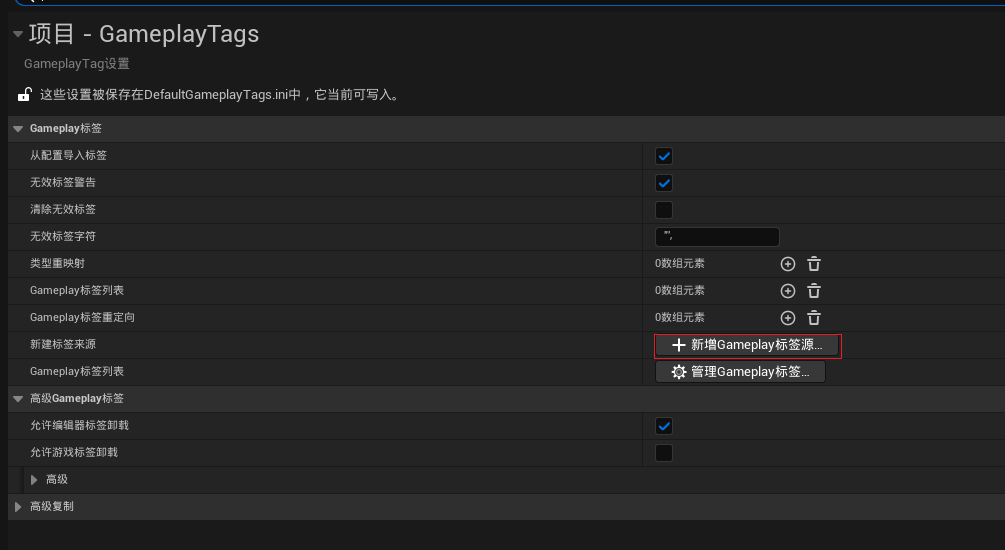The width and height of the screenshot is (1005, 550).
Task: Enable 清除无效标签 checkbox
Action: pos(664,210)
